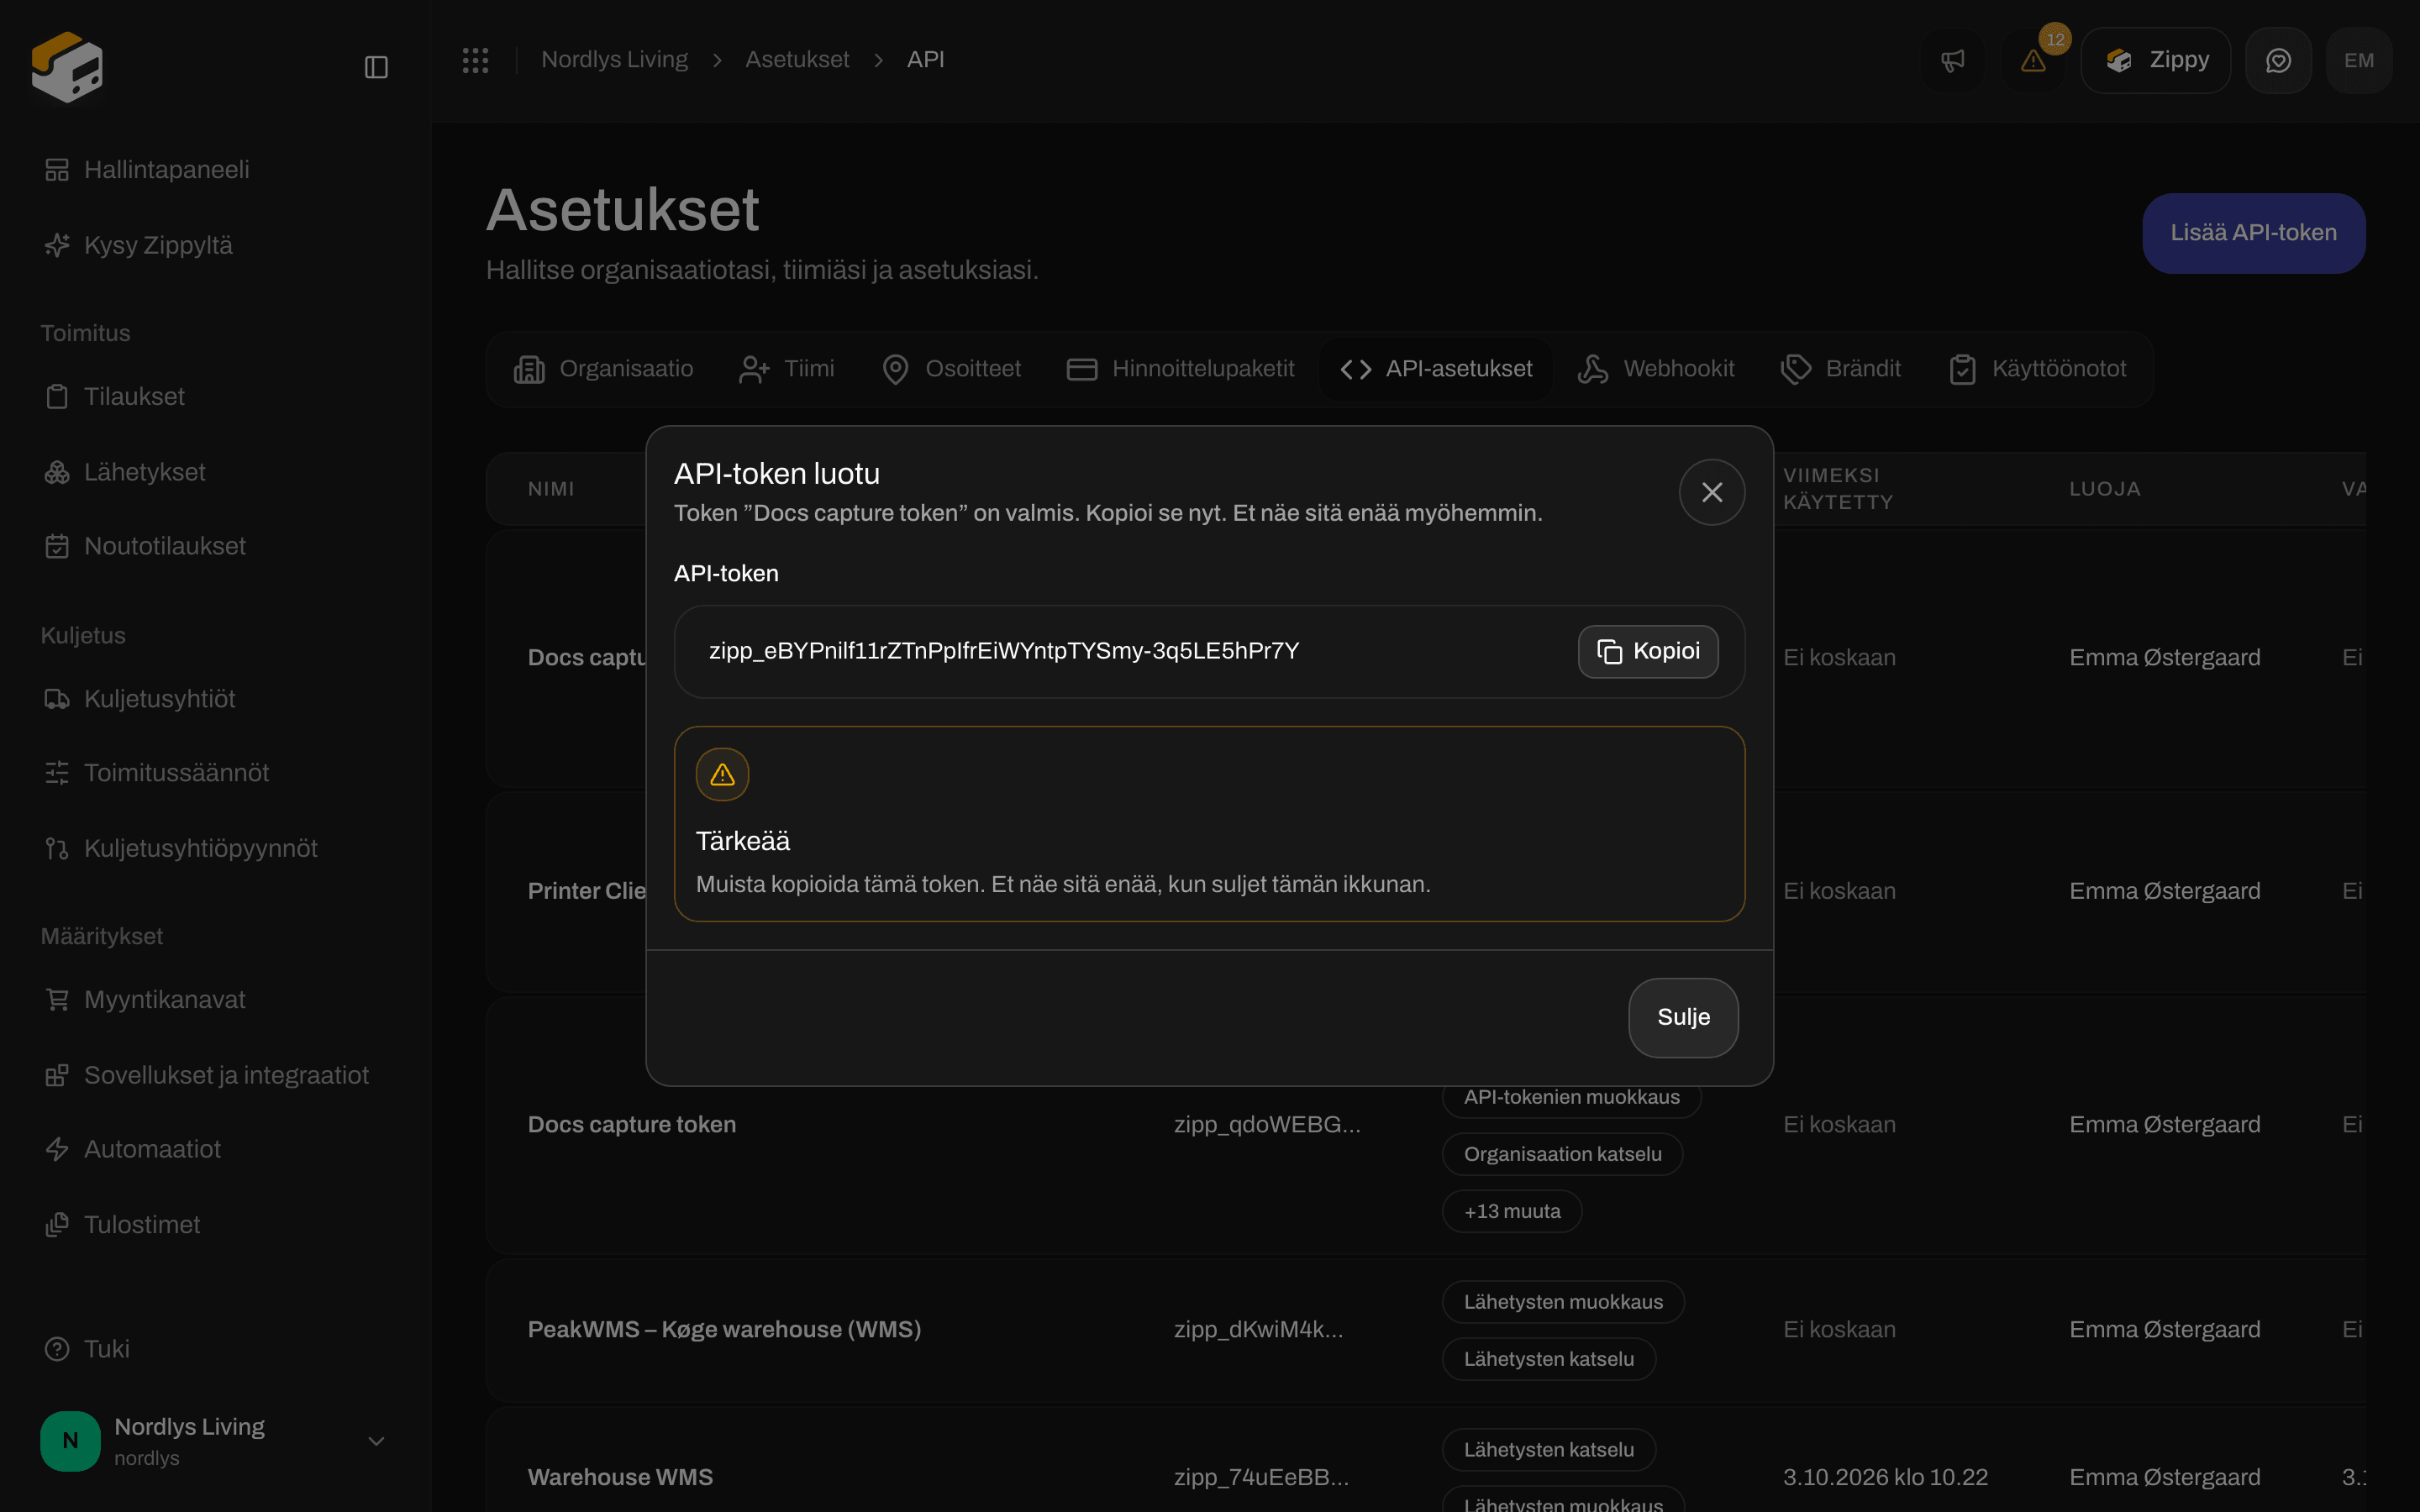The width and height of the screenshot is (2420, 1512).
Task: Switch to the Käyttöönotot tab
Action: [2037, 369]
